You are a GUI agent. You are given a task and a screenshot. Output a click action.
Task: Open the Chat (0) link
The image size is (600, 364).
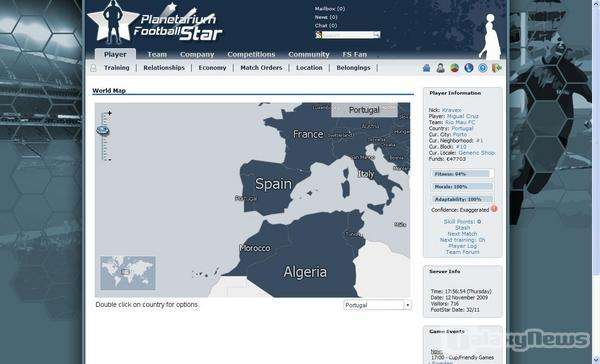326,25
